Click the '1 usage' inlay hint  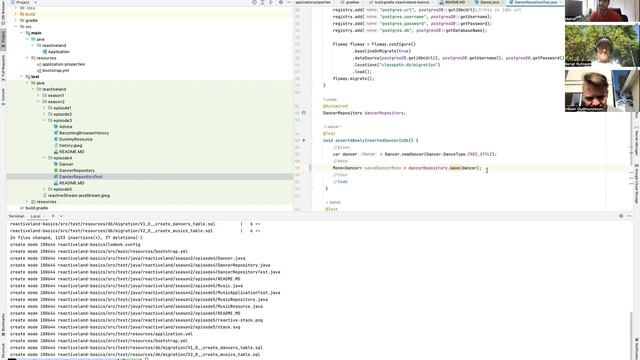330,99
